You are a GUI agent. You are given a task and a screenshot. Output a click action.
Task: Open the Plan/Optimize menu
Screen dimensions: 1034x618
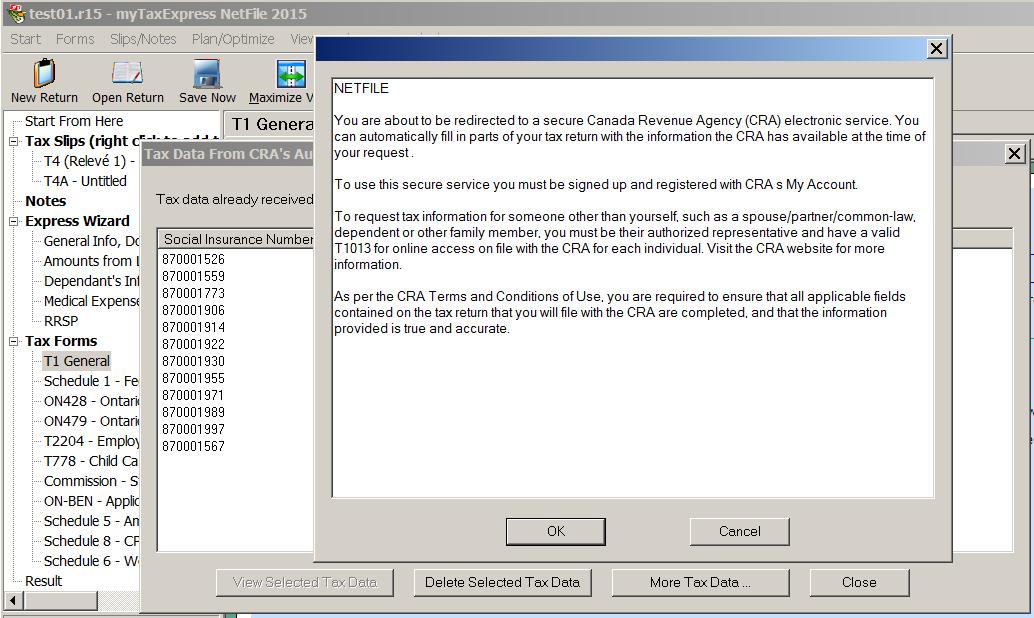[233, 39]
